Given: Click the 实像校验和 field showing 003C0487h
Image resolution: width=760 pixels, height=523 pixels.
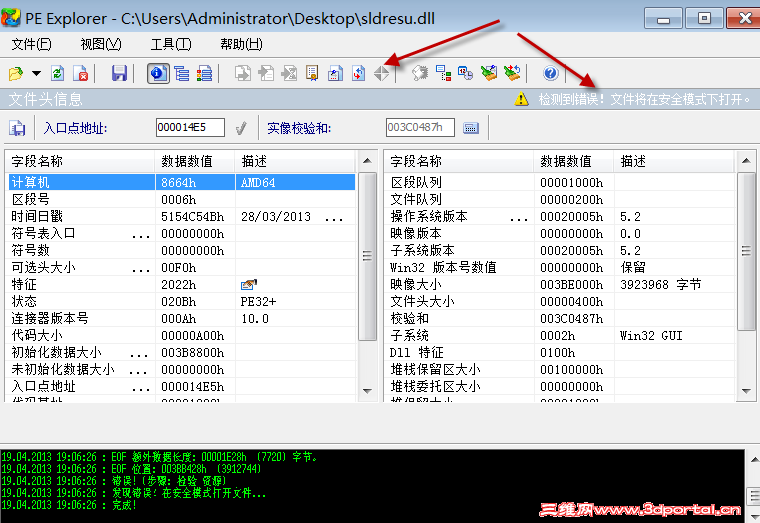Looking at the screenshot, I should [x=420, y=127].
